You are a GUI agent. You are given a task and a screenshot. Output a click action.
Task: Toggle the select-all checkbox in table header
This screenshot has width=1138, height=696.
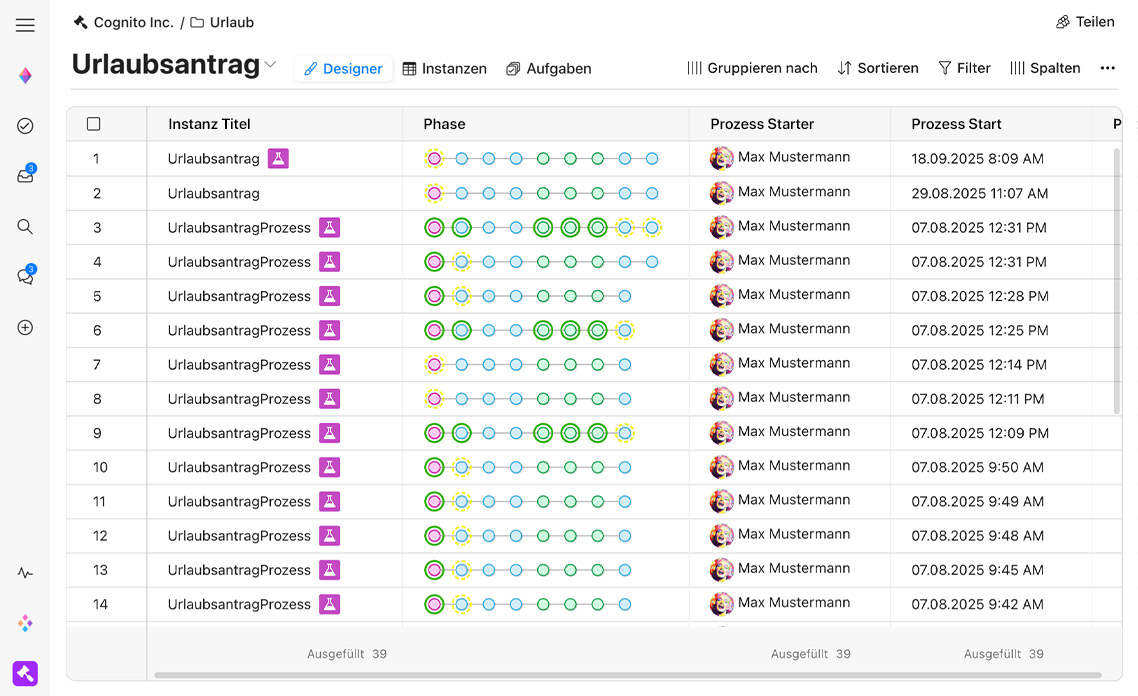(x=94, y=124)
